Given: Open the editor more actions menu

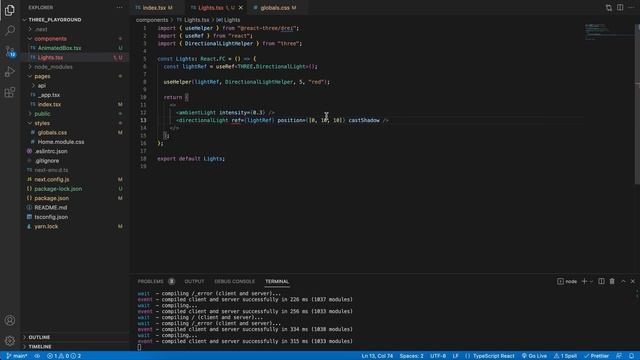Looking at the screenshot, I should [x=631, y=7].
